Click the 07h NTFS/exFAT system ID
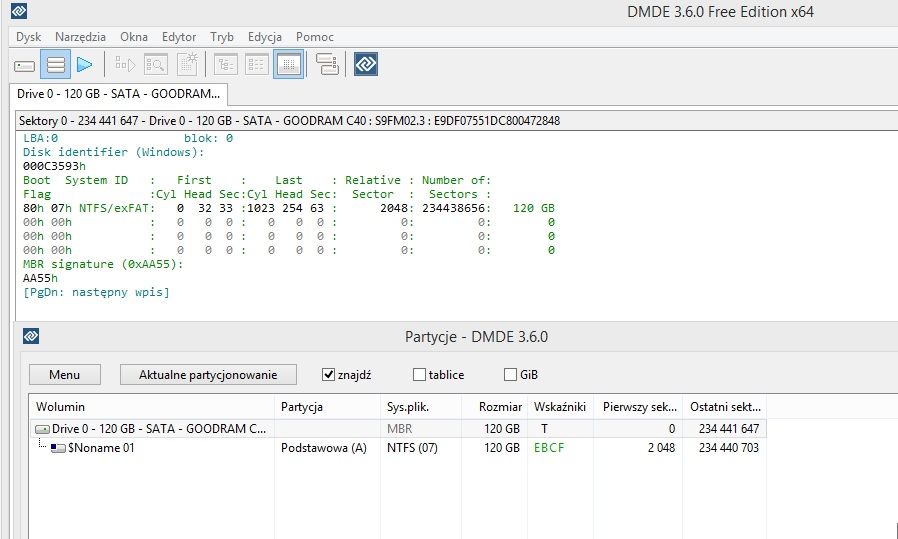This screenshot has width=898, height=539. coord(100,208)
